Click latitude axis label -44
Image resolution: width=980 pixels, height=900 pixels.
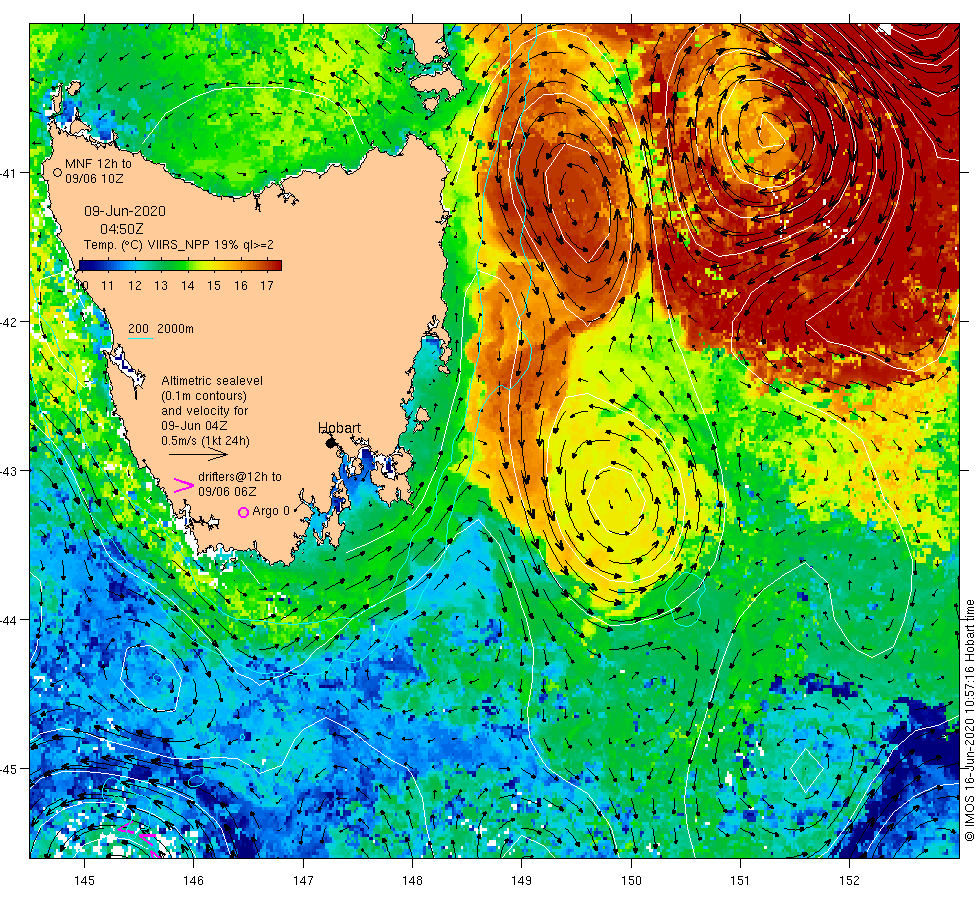(x=10, y=619)
